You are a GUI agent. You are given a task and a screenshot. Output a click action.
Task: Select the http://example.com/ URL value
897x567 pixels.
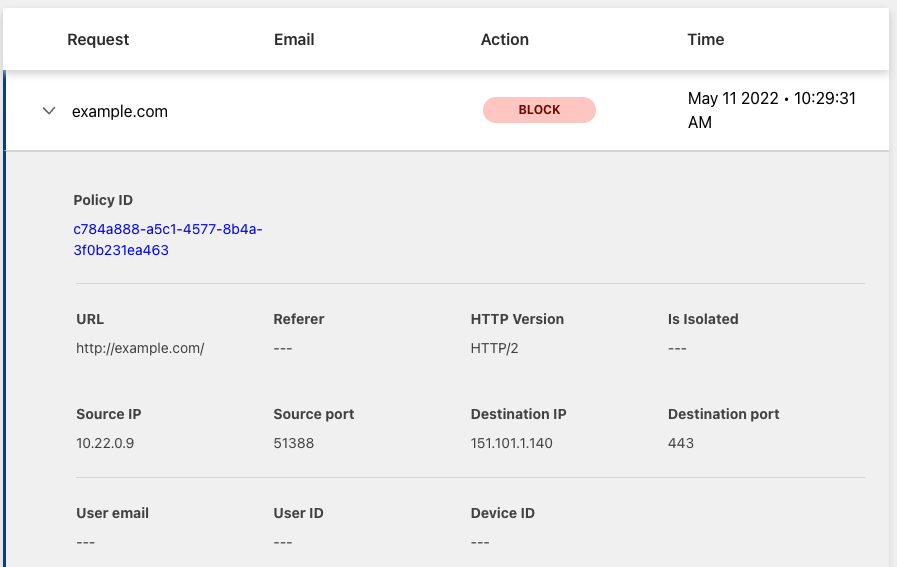point(140,349)
